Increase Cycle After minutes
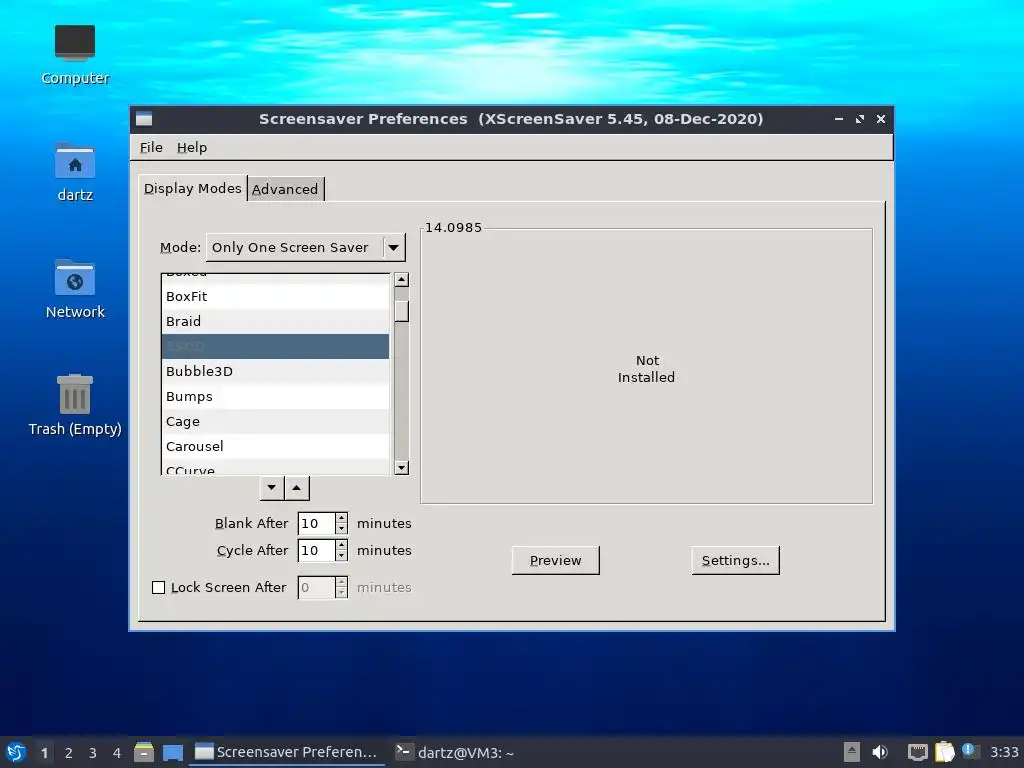Image resolution: width=1024 pixels, height=768 pixels. point(342,545)
